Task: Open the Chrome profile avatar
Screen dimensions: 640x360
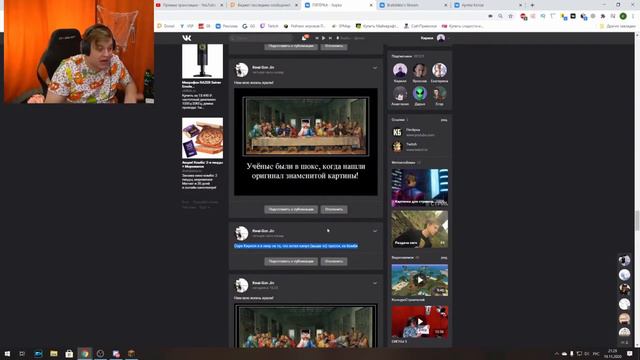Action: [x=623, y=16]
